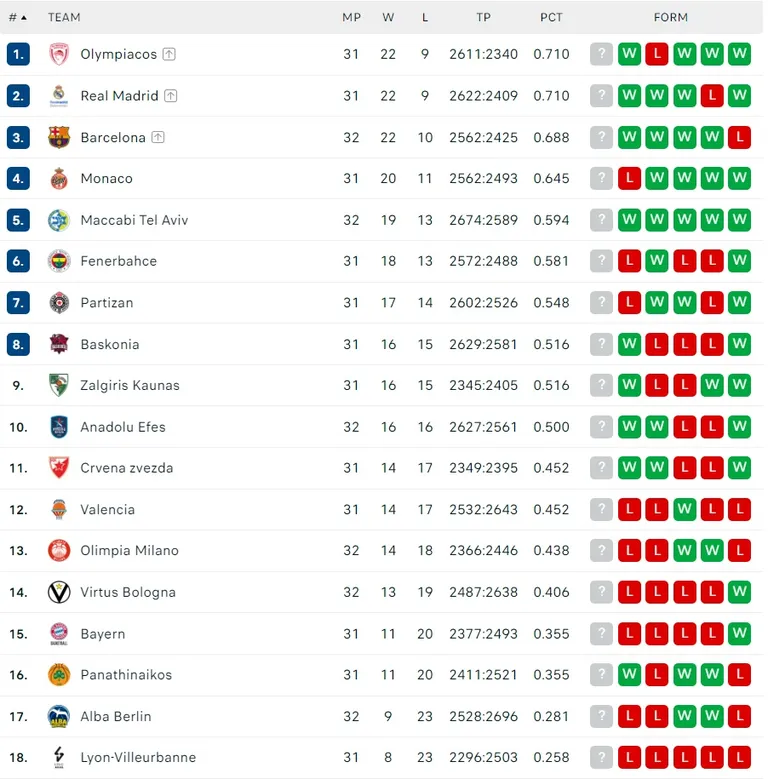Open Fenerbahce's upcoming match question-mark box
Viewport: 768px width, 779px height.
pos(601,261)
